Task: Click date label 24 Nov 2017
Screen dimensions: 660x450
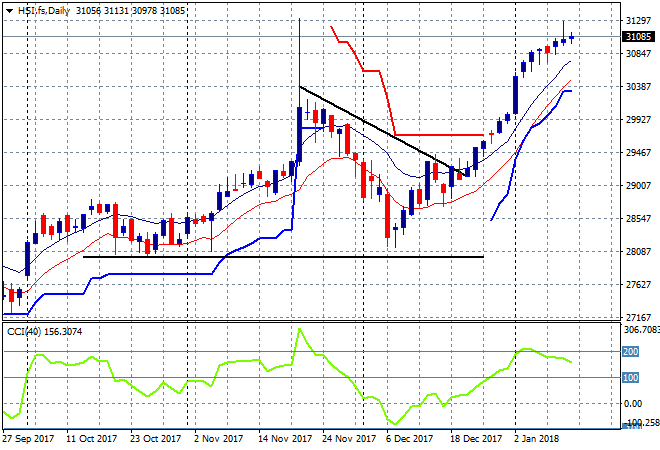Action: (x=349, y=439)
